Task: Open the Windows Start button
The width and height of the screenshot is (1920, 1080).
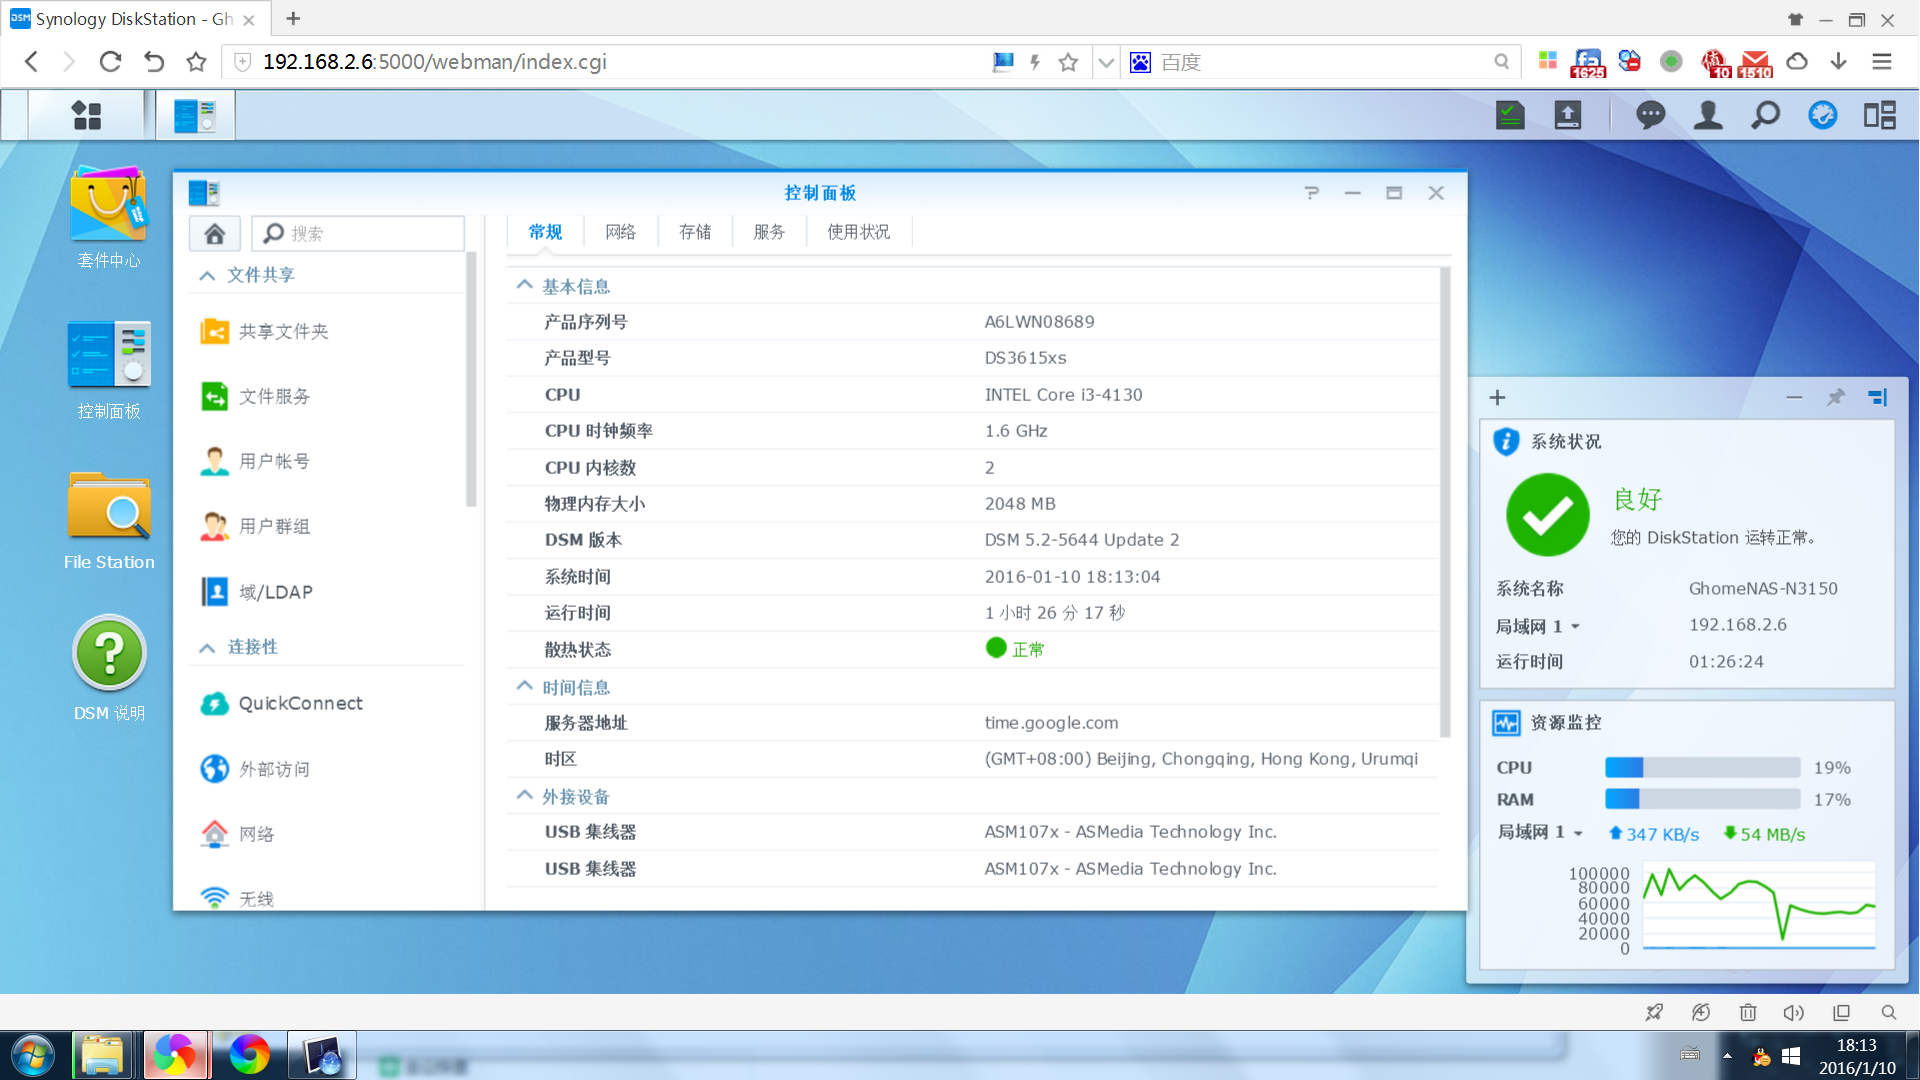Action: [x=32, y=1055]
